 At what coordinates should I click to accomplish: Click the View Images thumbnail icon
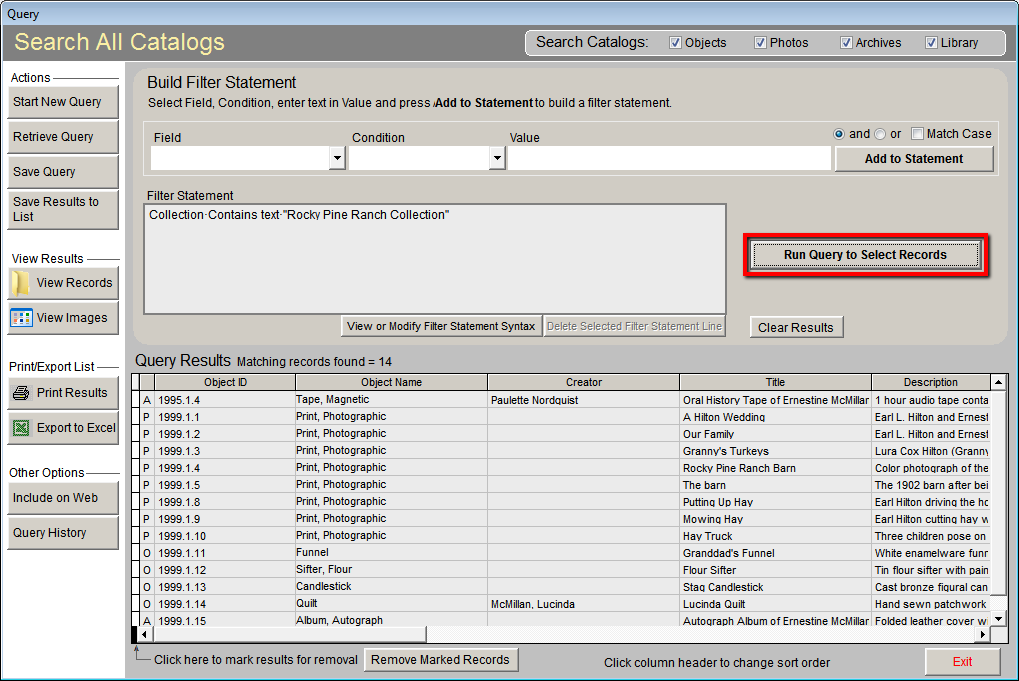pos(21,318)
